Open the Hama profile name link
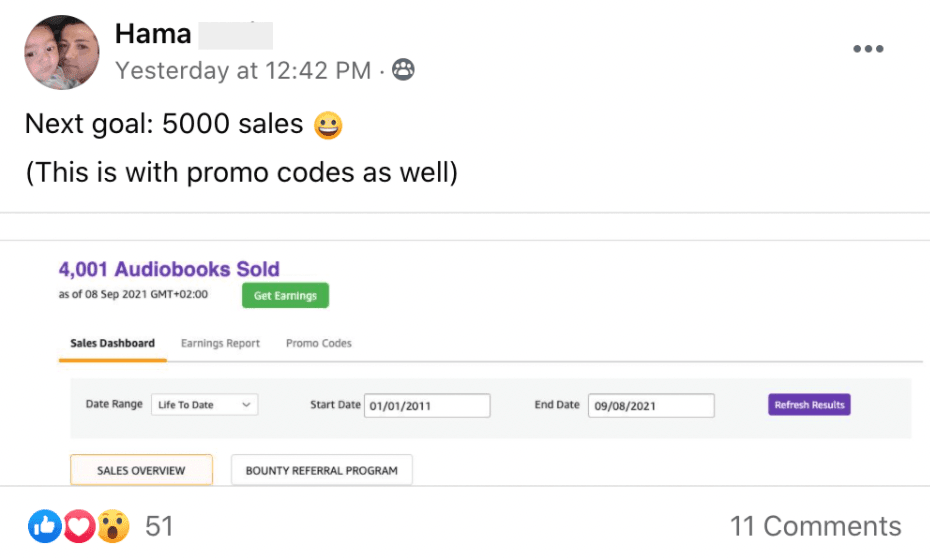 153,34
